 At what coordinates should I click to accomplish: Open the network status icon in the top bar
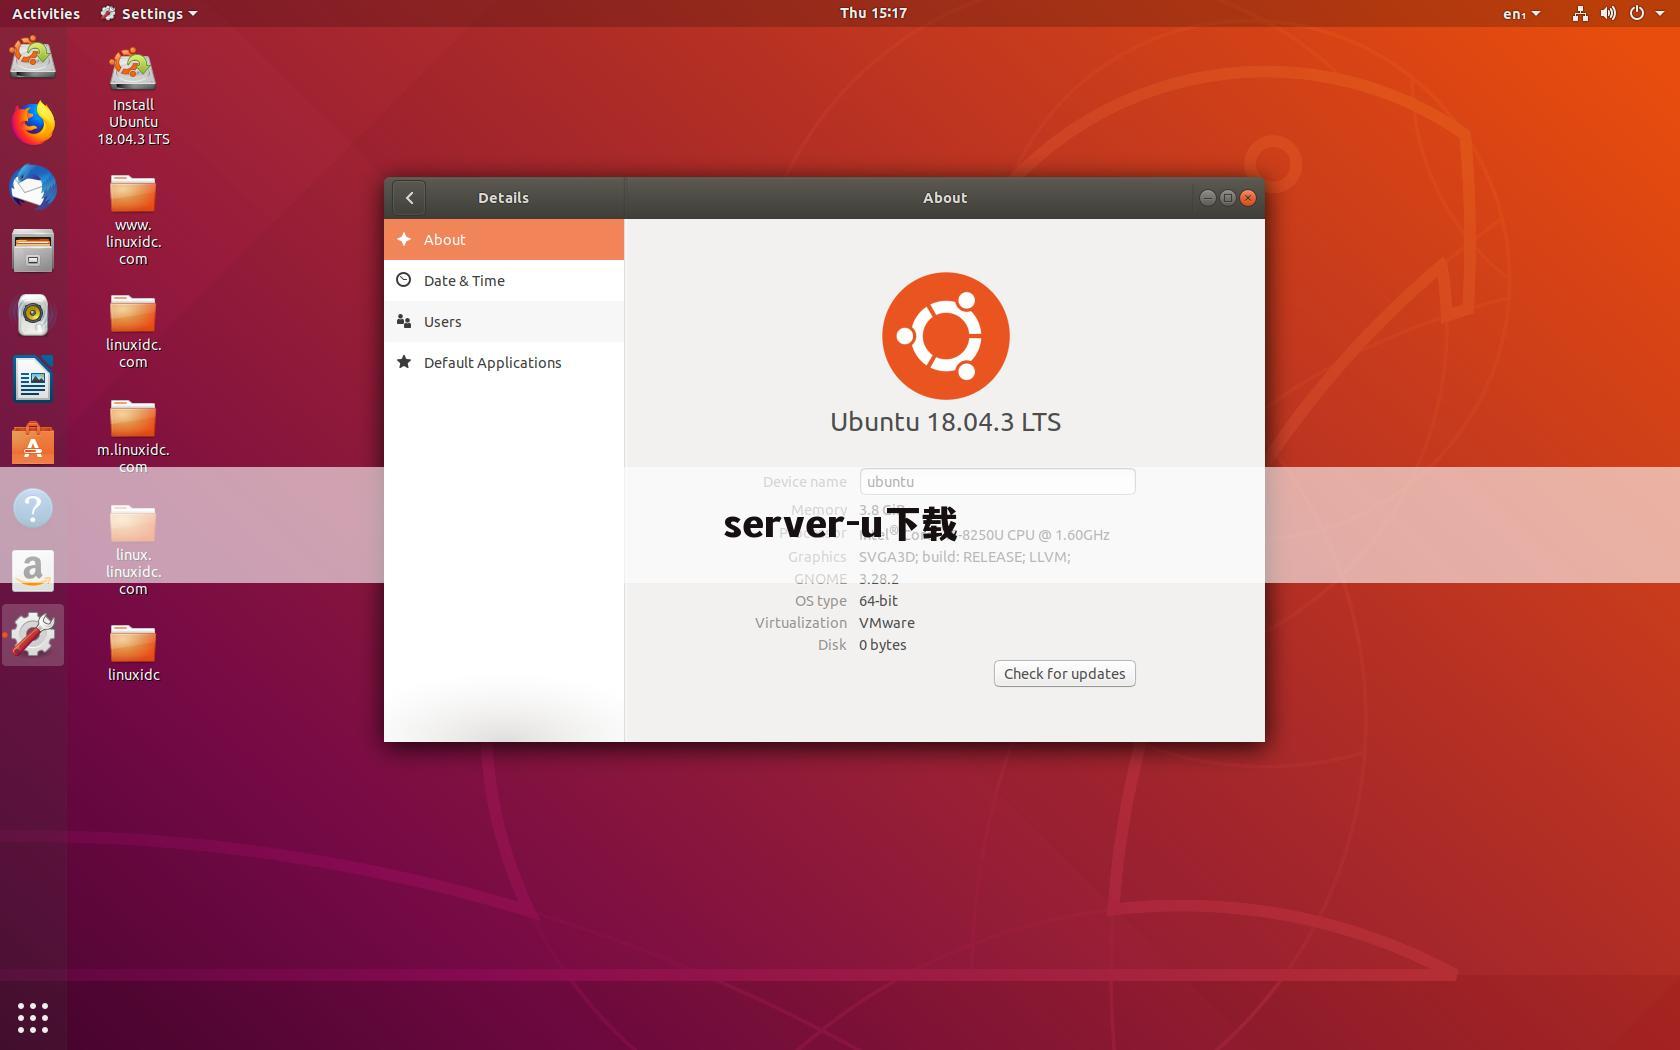[x=1580, y=13]
